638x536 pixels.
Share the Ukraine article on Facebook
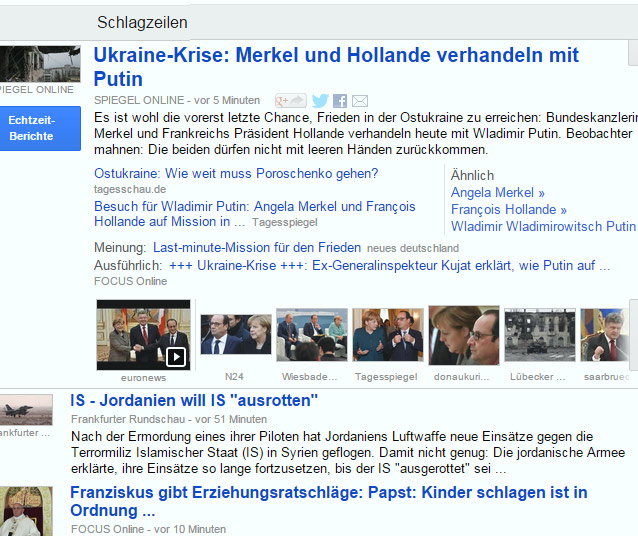coord(340,101)
